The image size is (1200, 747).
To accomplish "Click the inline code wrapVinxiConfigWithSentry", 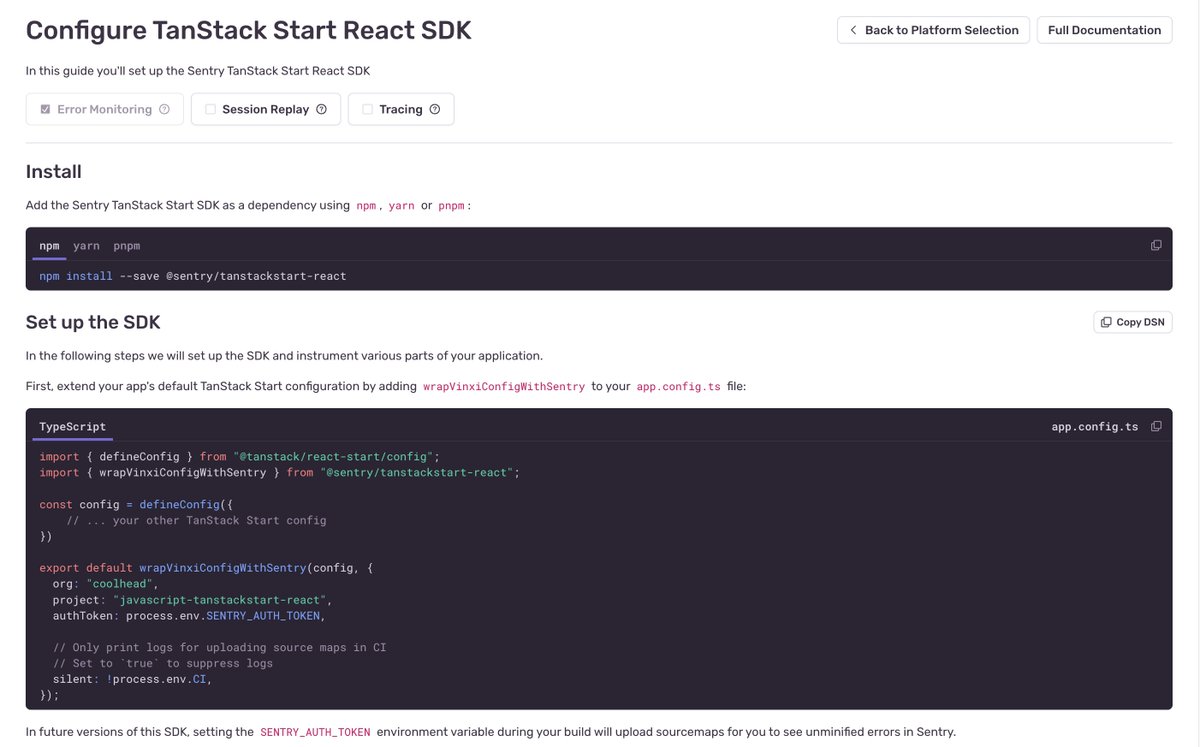I will [x=504, y=386].
